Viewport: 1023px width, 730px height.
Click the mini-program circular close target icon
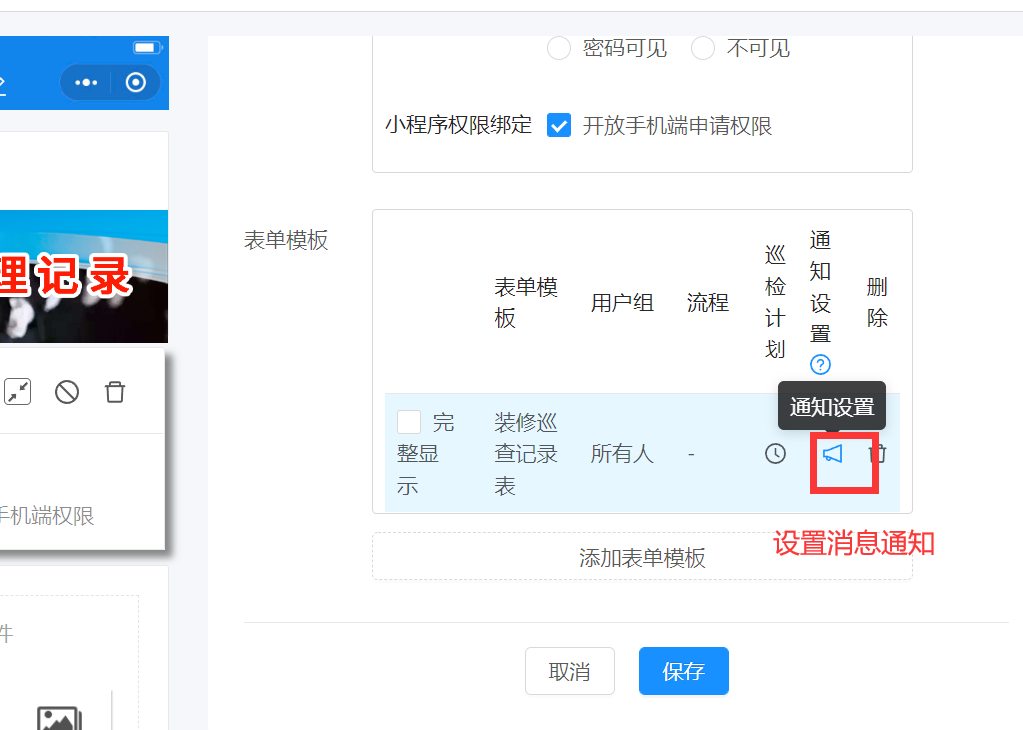pos(136,82)
